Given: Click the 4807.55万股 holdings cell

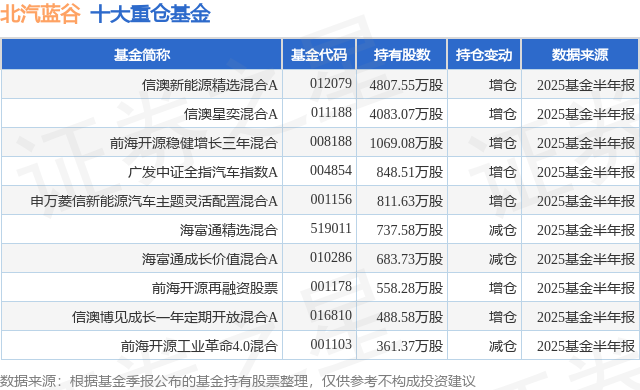Looking at the screenshot, I should 407,85.
